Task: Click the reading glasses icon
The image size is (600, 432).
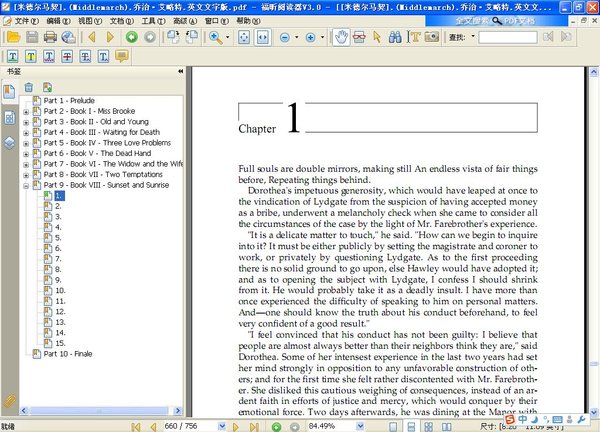Action: pyautogui.click(x=359, y=37)
